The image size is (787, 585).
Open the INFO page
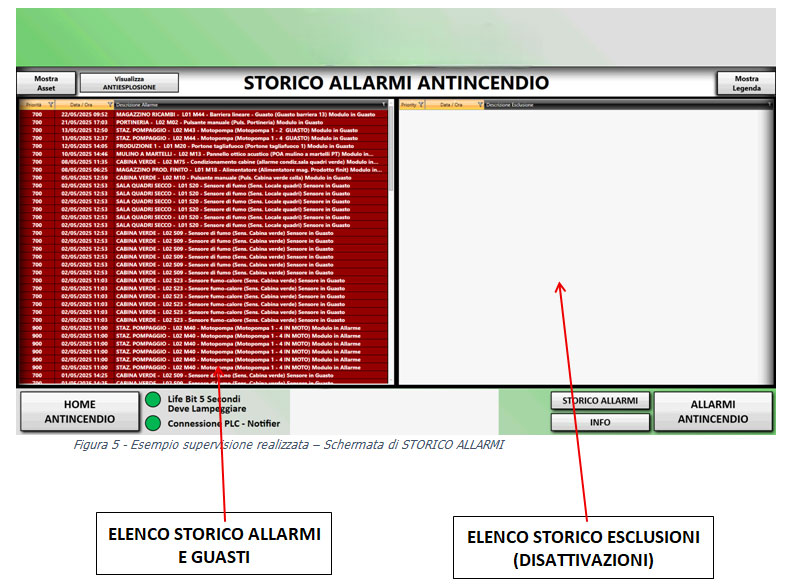(600, 422)
